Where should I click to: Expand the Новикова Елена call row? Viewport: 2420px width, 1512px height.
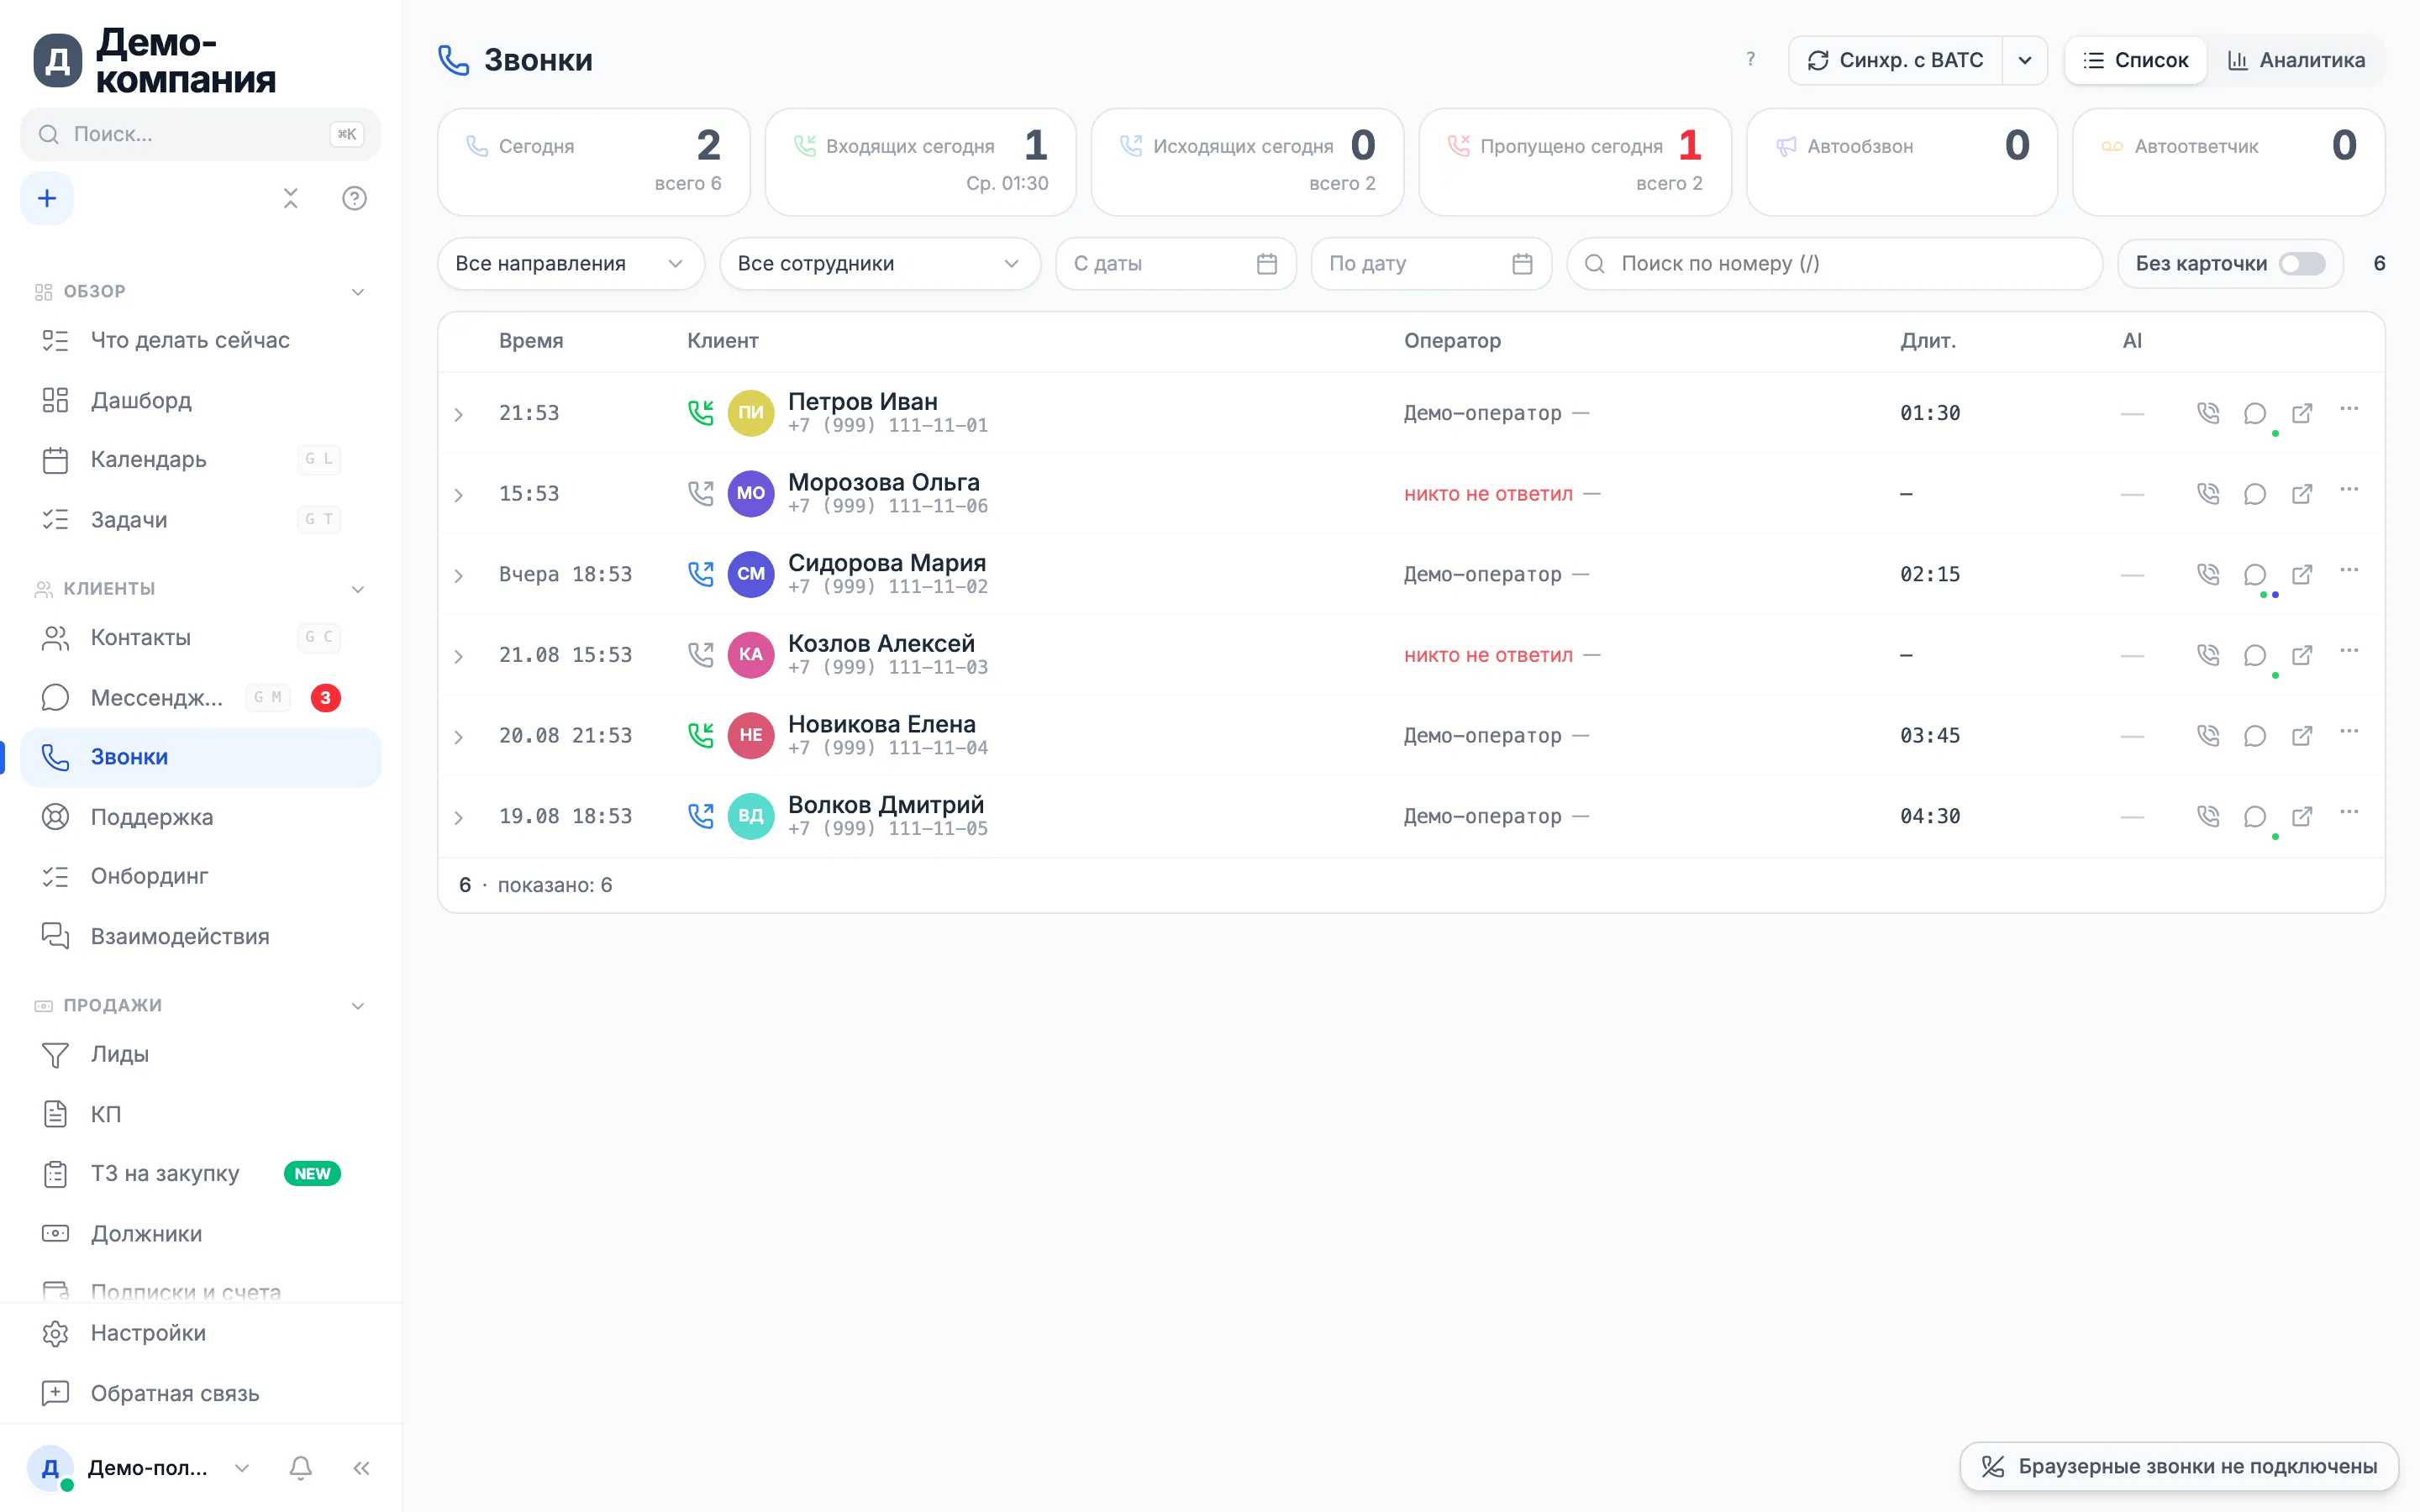pos(458,737)
